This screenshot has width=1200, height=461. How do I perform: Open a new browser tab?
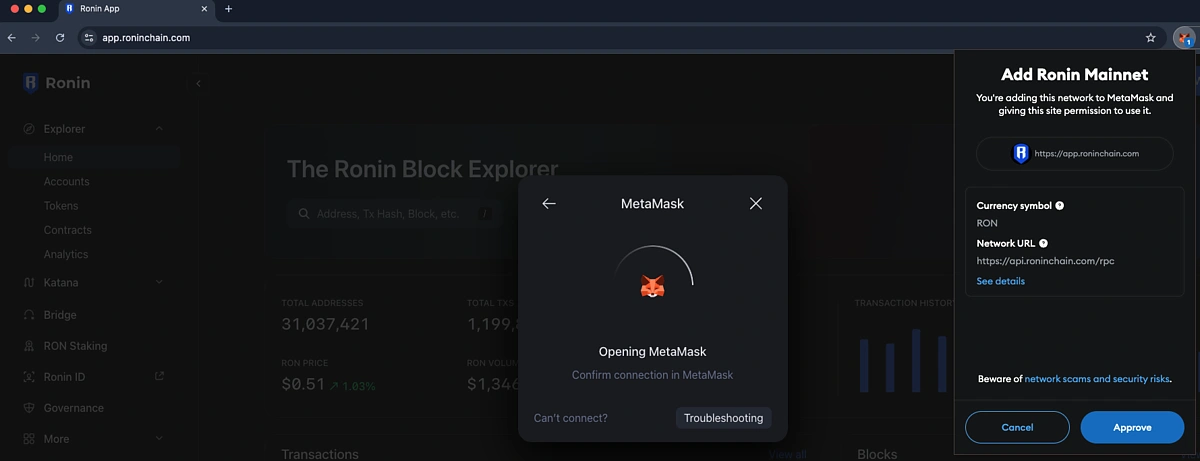228,9
